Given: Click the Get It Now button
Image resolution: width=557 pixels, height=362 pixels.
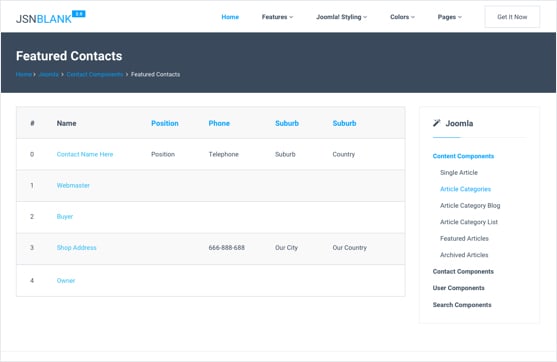Looking at the screenshot, I should click(x=512, y=17).
